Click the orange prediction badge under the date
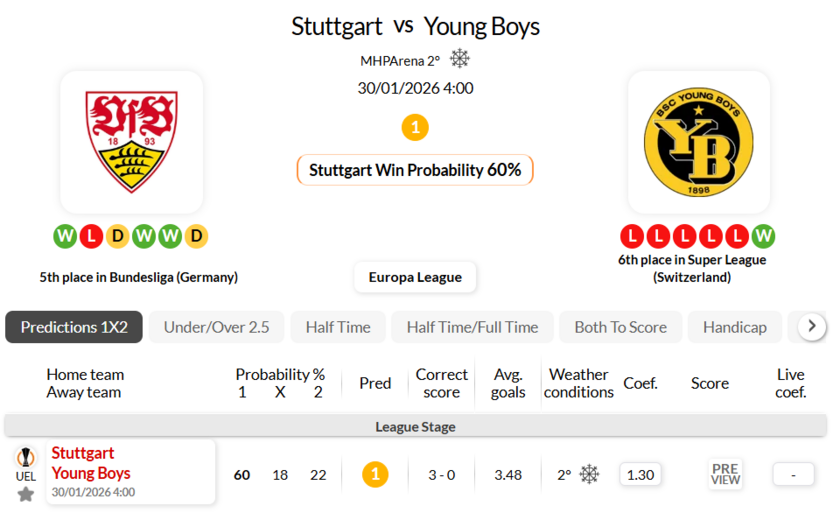Screen dimensions: 840x513 click(415, 128)
